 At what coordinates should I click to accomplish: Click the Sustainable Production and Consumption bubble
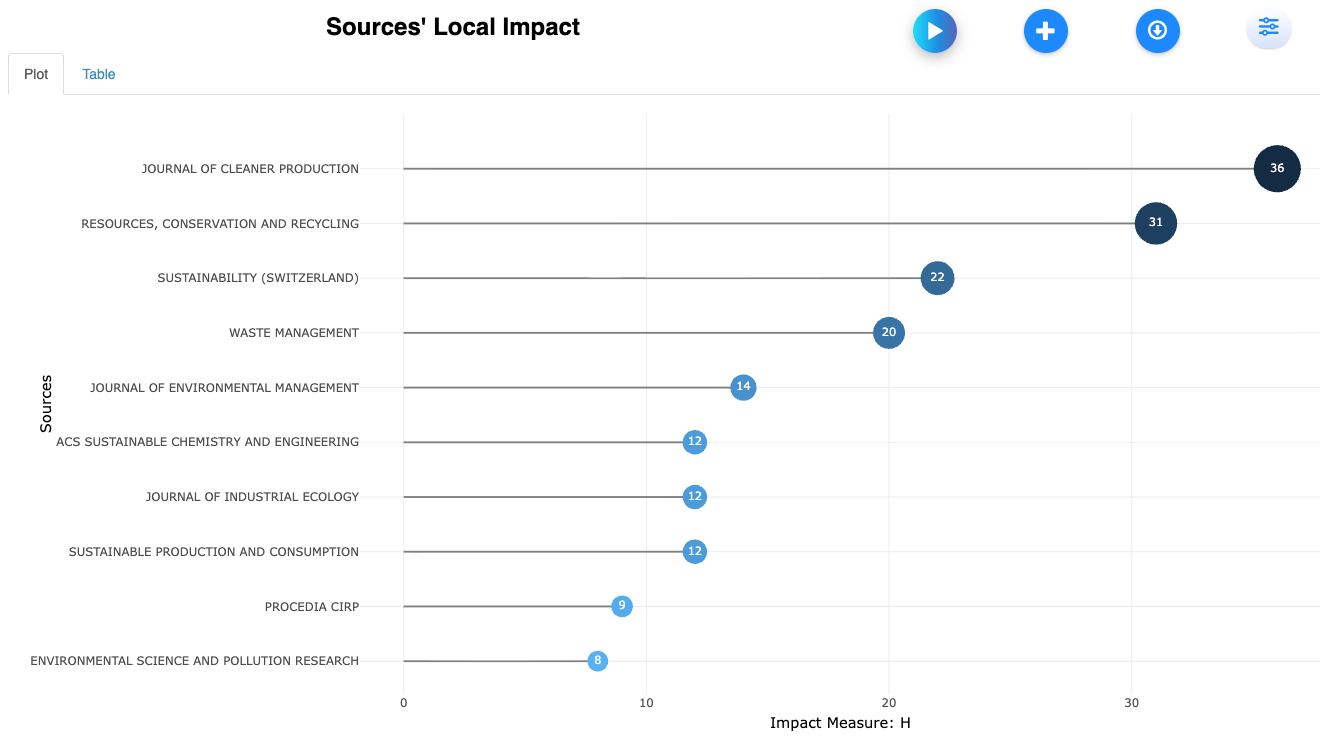[695, 551]
